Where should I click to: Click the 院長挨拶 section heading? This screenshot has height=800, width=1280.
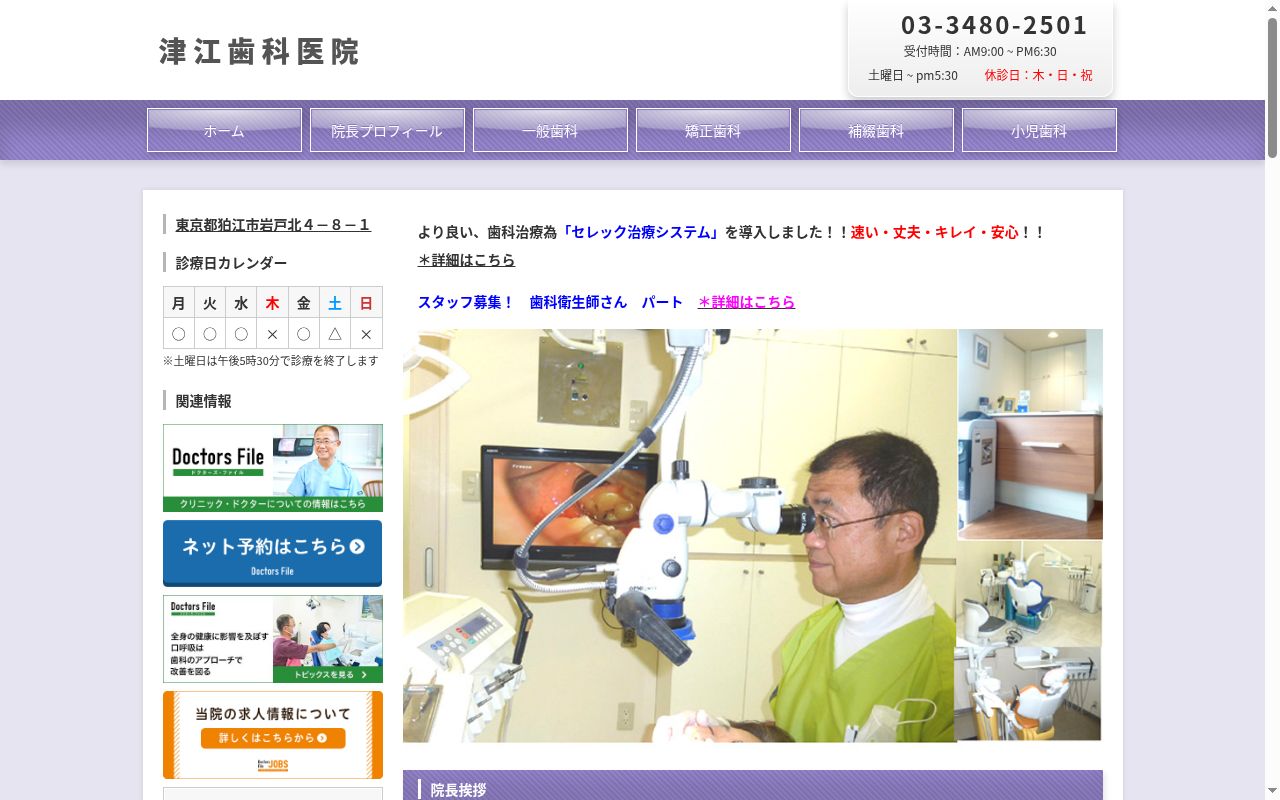[x=458, y=790]
